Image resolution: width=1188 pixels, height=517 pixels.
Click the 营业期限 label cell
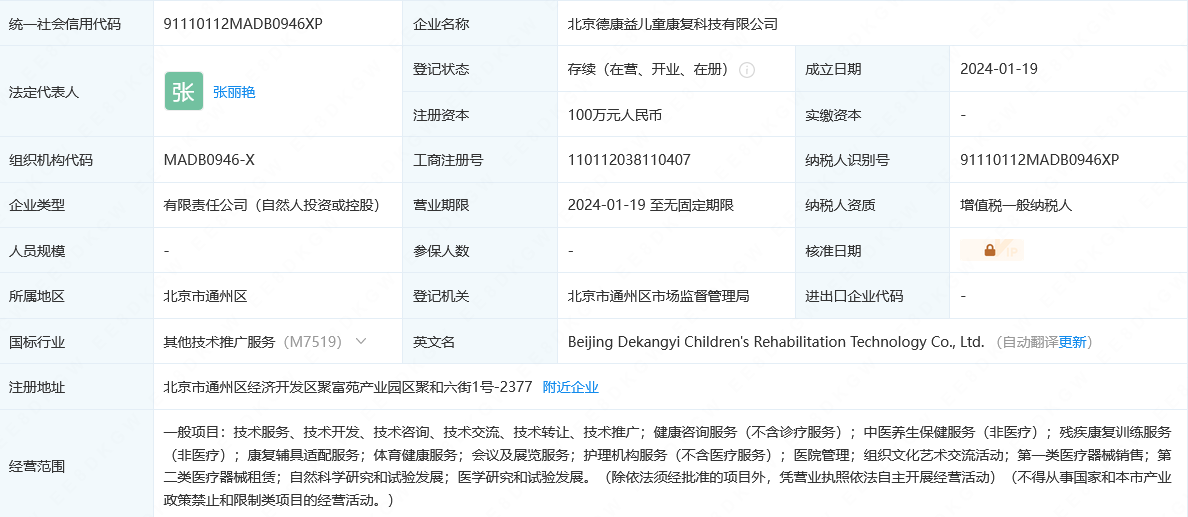pyautogui.click(x=480, y=205)
